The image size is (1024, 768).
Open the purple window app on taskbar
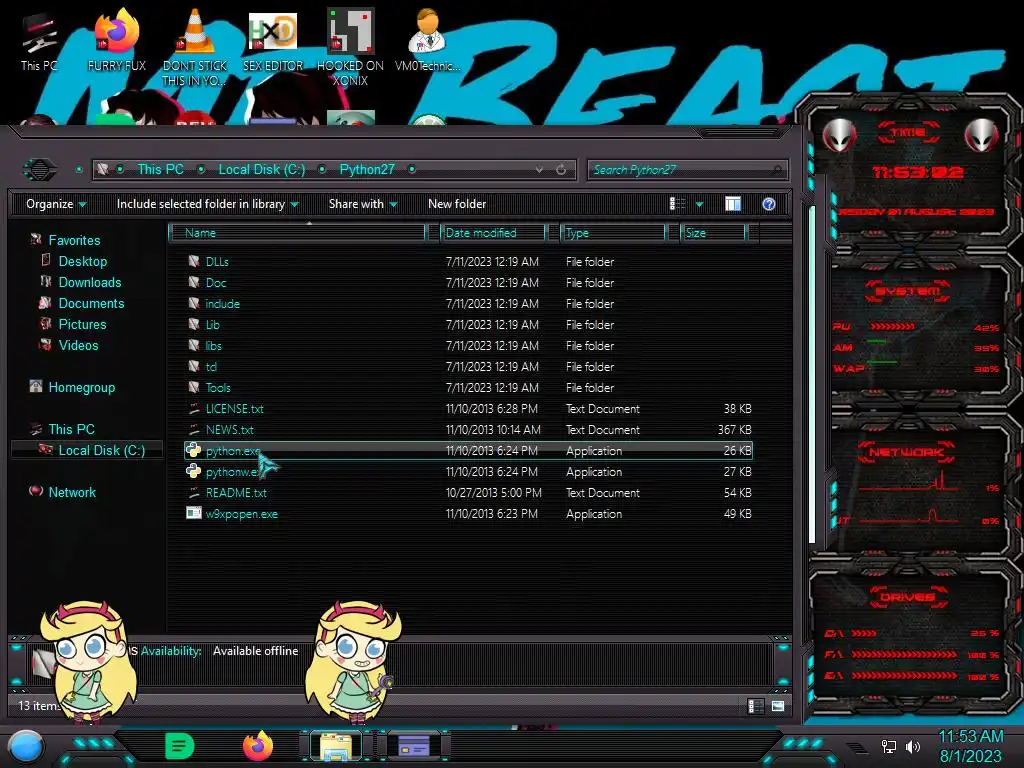click(x=414, y=745)
